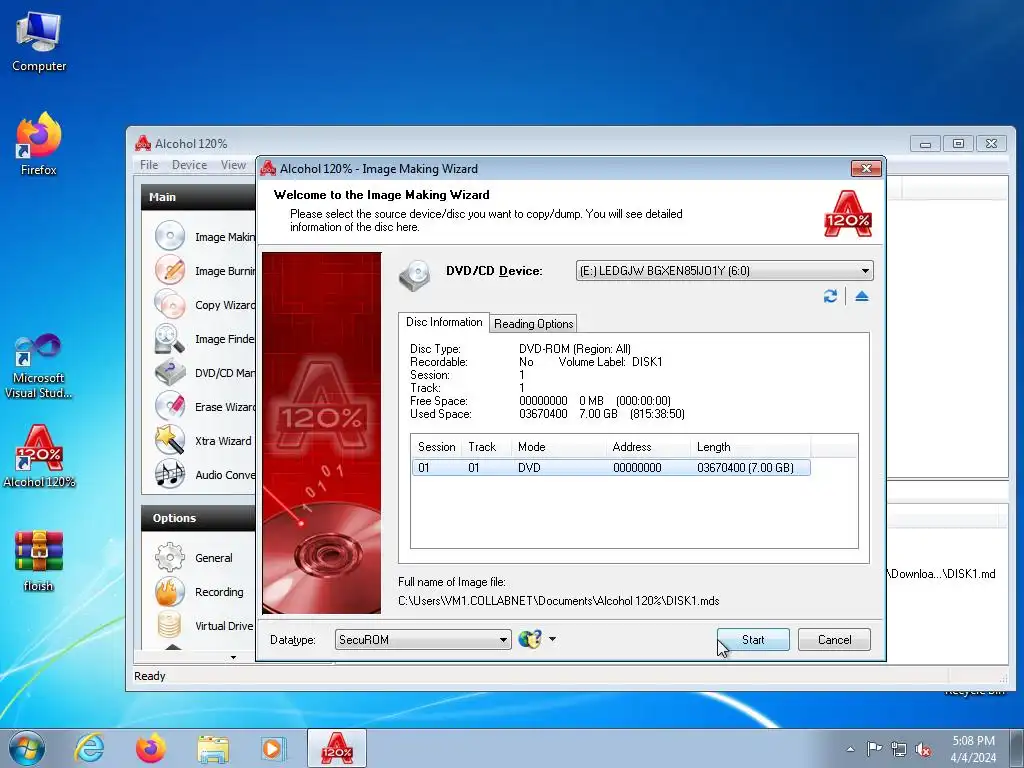Open Image Burning Wizard icon in sidebar
The height and width of the screenshot is (768, 1024).
tap(170, 270)
